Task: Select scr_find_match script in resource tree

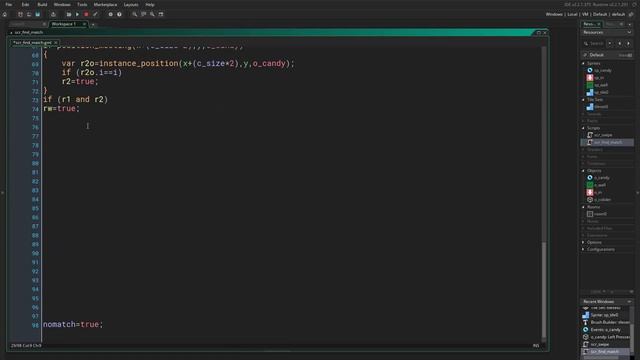Action: [607, 142]
